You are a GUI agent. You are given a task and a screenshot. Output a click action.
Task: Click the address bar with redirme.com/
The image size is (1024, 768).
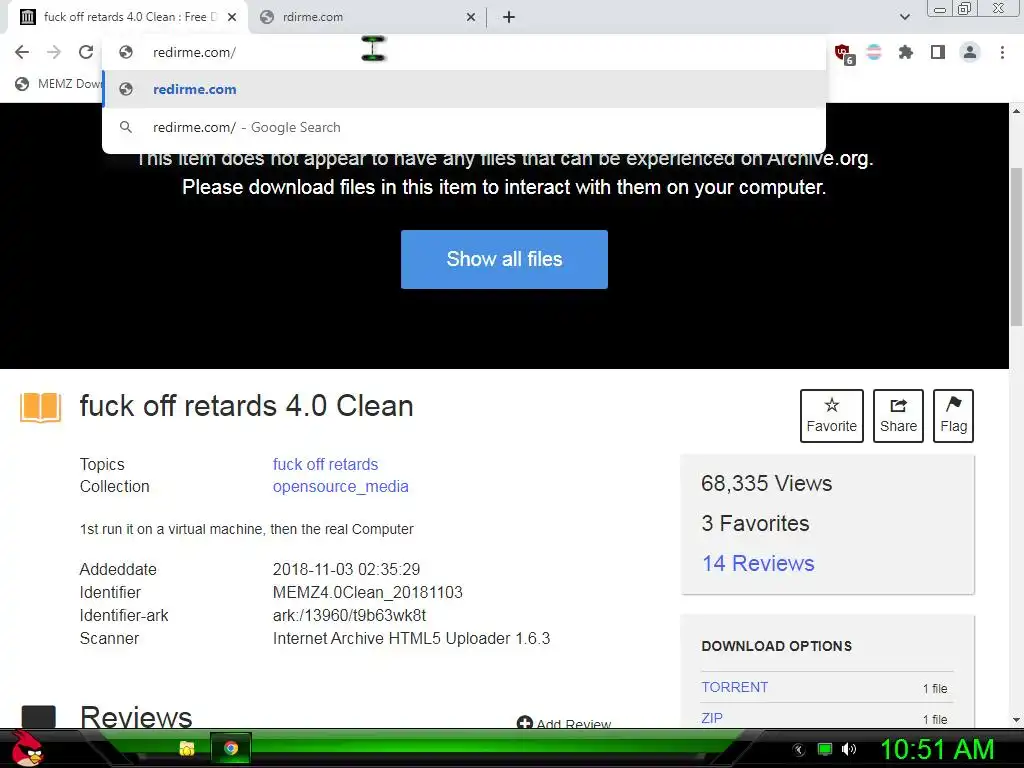464,52
